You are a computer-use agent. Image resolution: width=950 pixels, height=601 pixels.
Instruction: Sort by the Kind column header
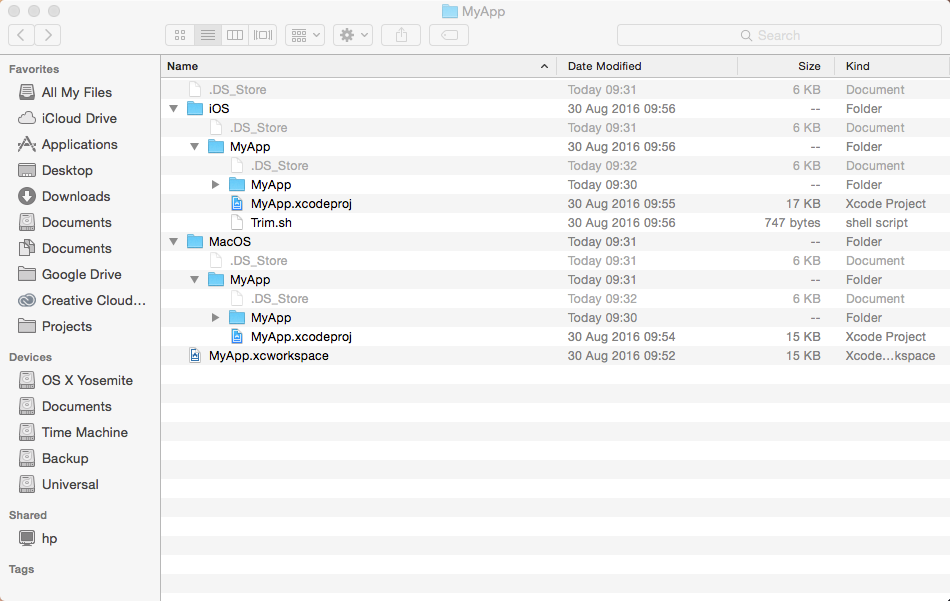pyautogui.click(x=892, y=66)
